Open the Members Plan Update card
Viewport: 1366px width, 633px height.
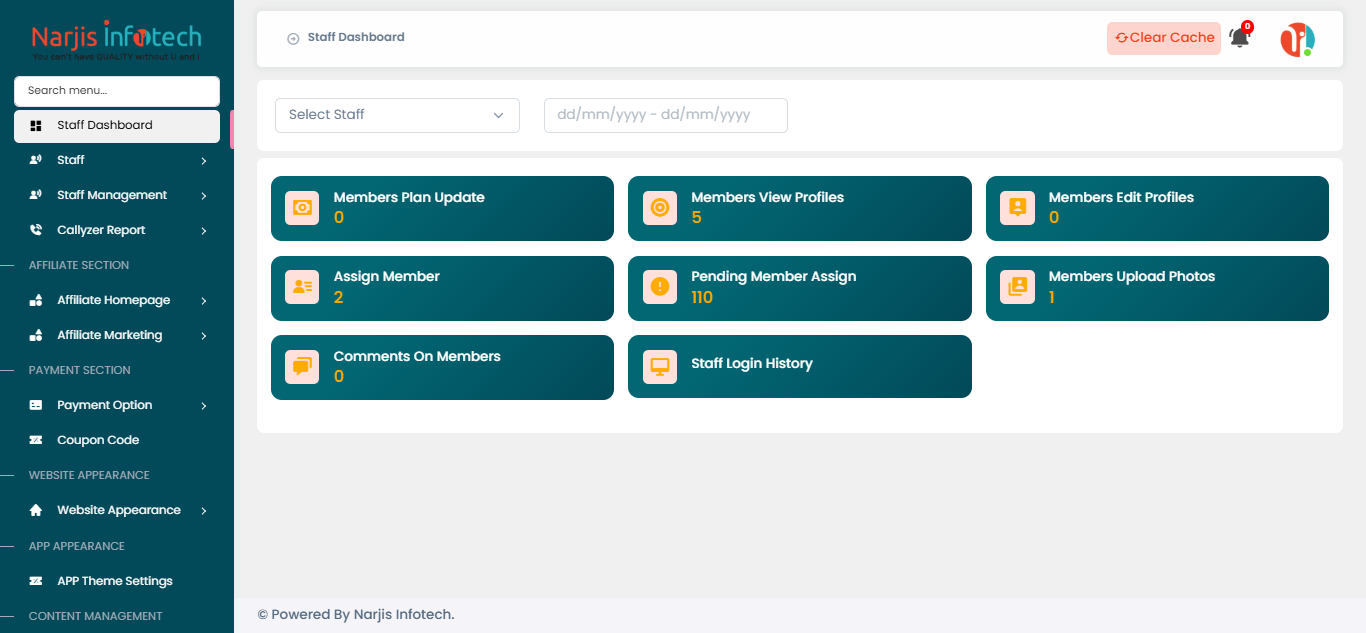442,208
